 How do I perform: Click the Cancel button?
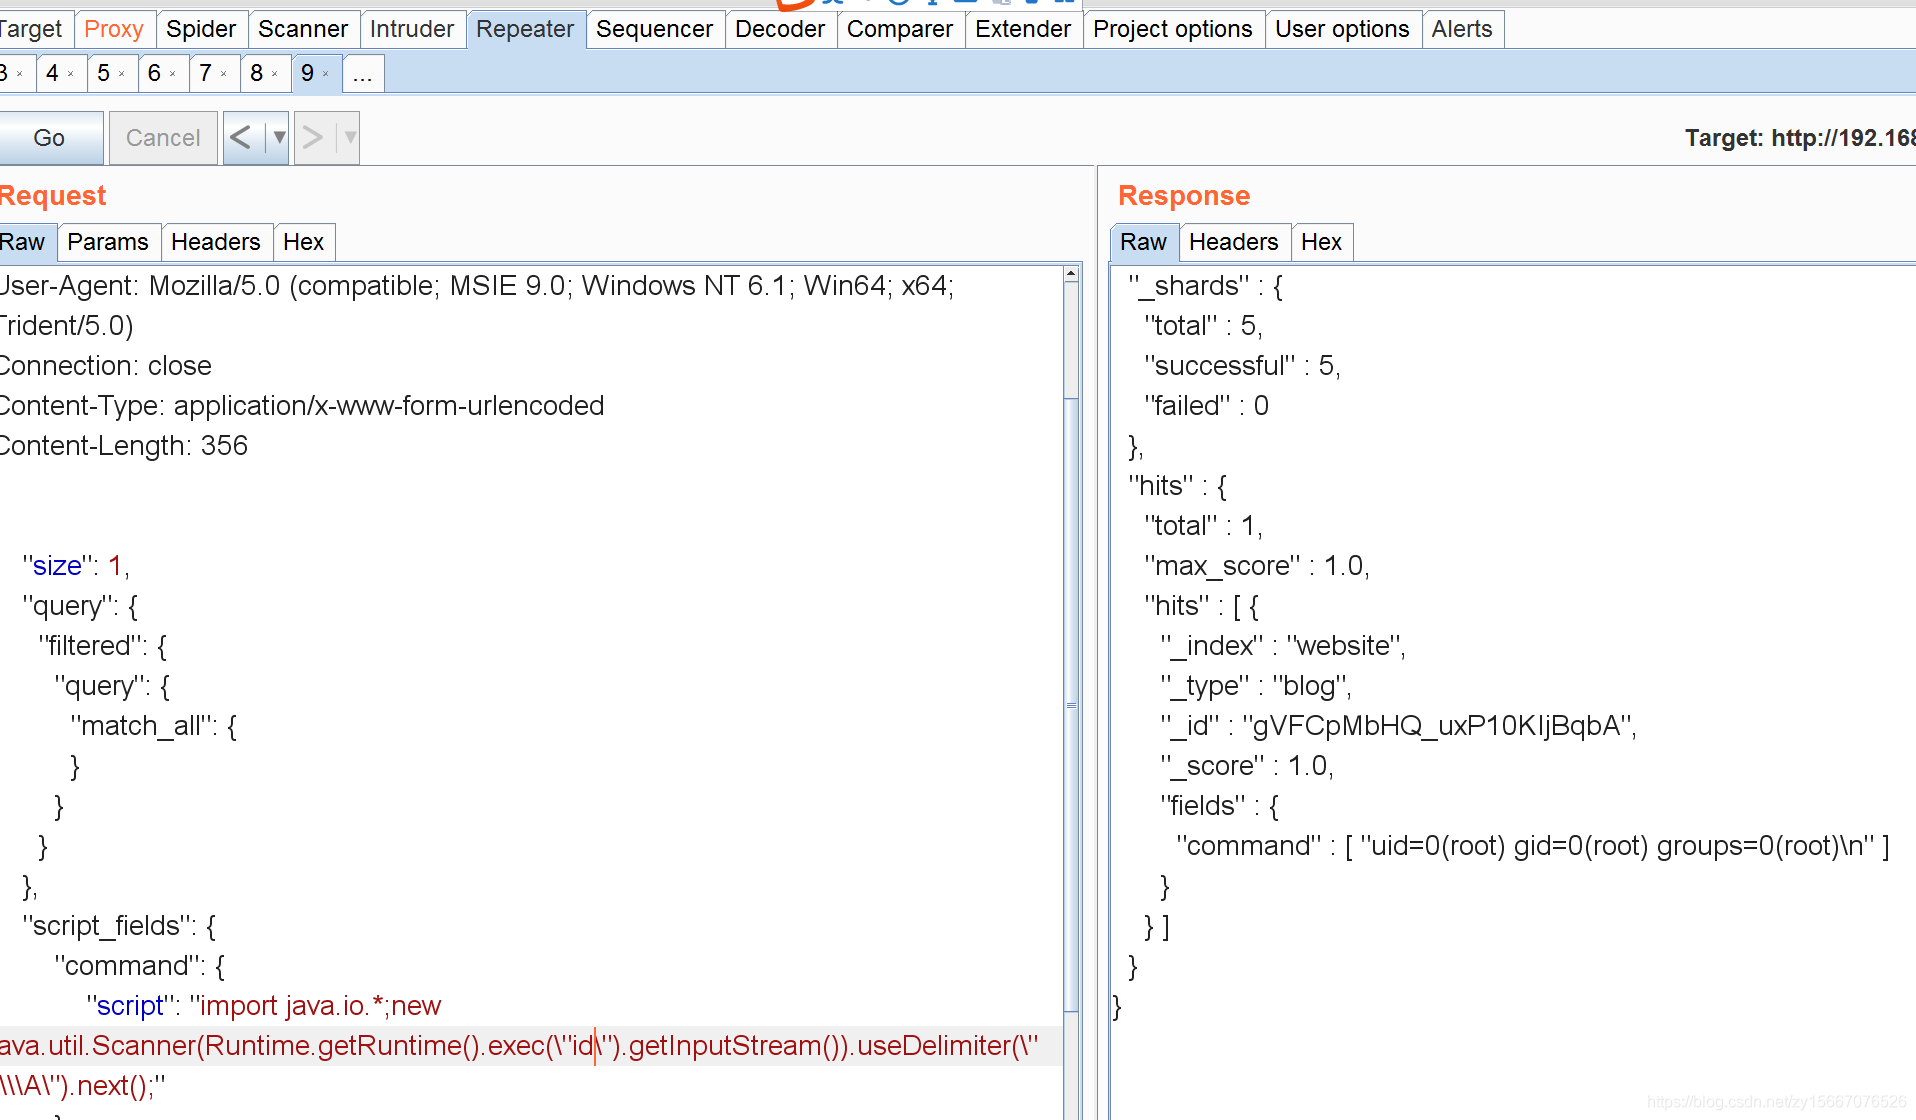pos(163,138)
